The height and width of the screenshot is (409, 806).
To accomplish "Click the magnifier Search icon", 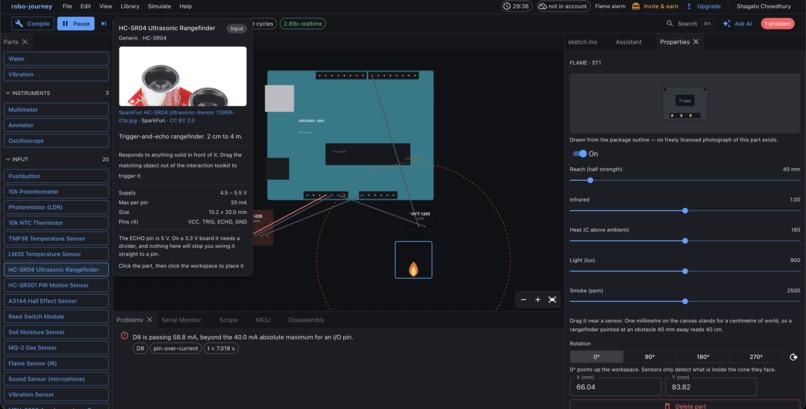I will coord(670,24).
